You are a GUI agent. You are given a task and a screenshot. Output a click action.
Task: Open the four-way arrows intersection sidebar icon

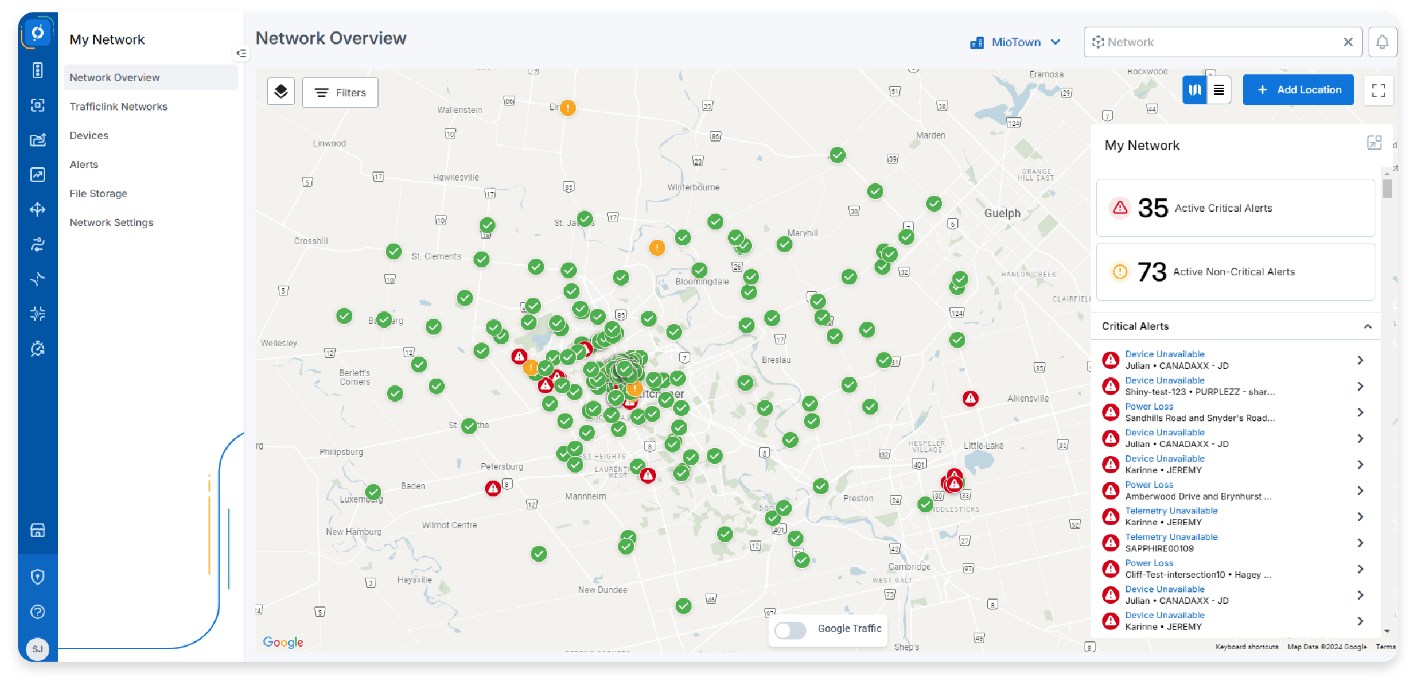point(38,209)
